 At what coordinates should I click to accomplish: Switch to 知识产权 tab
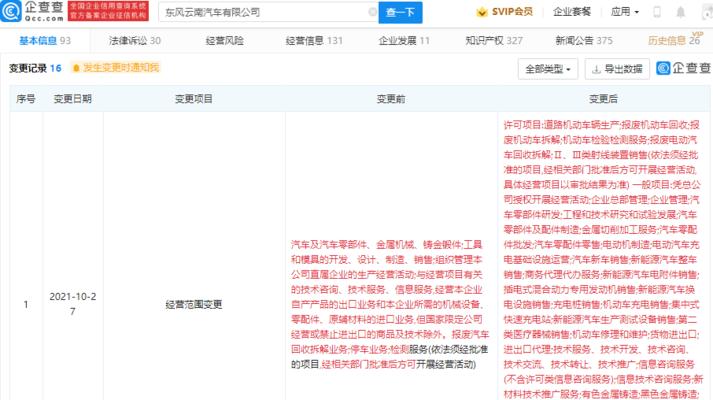[x=494, y=40]
